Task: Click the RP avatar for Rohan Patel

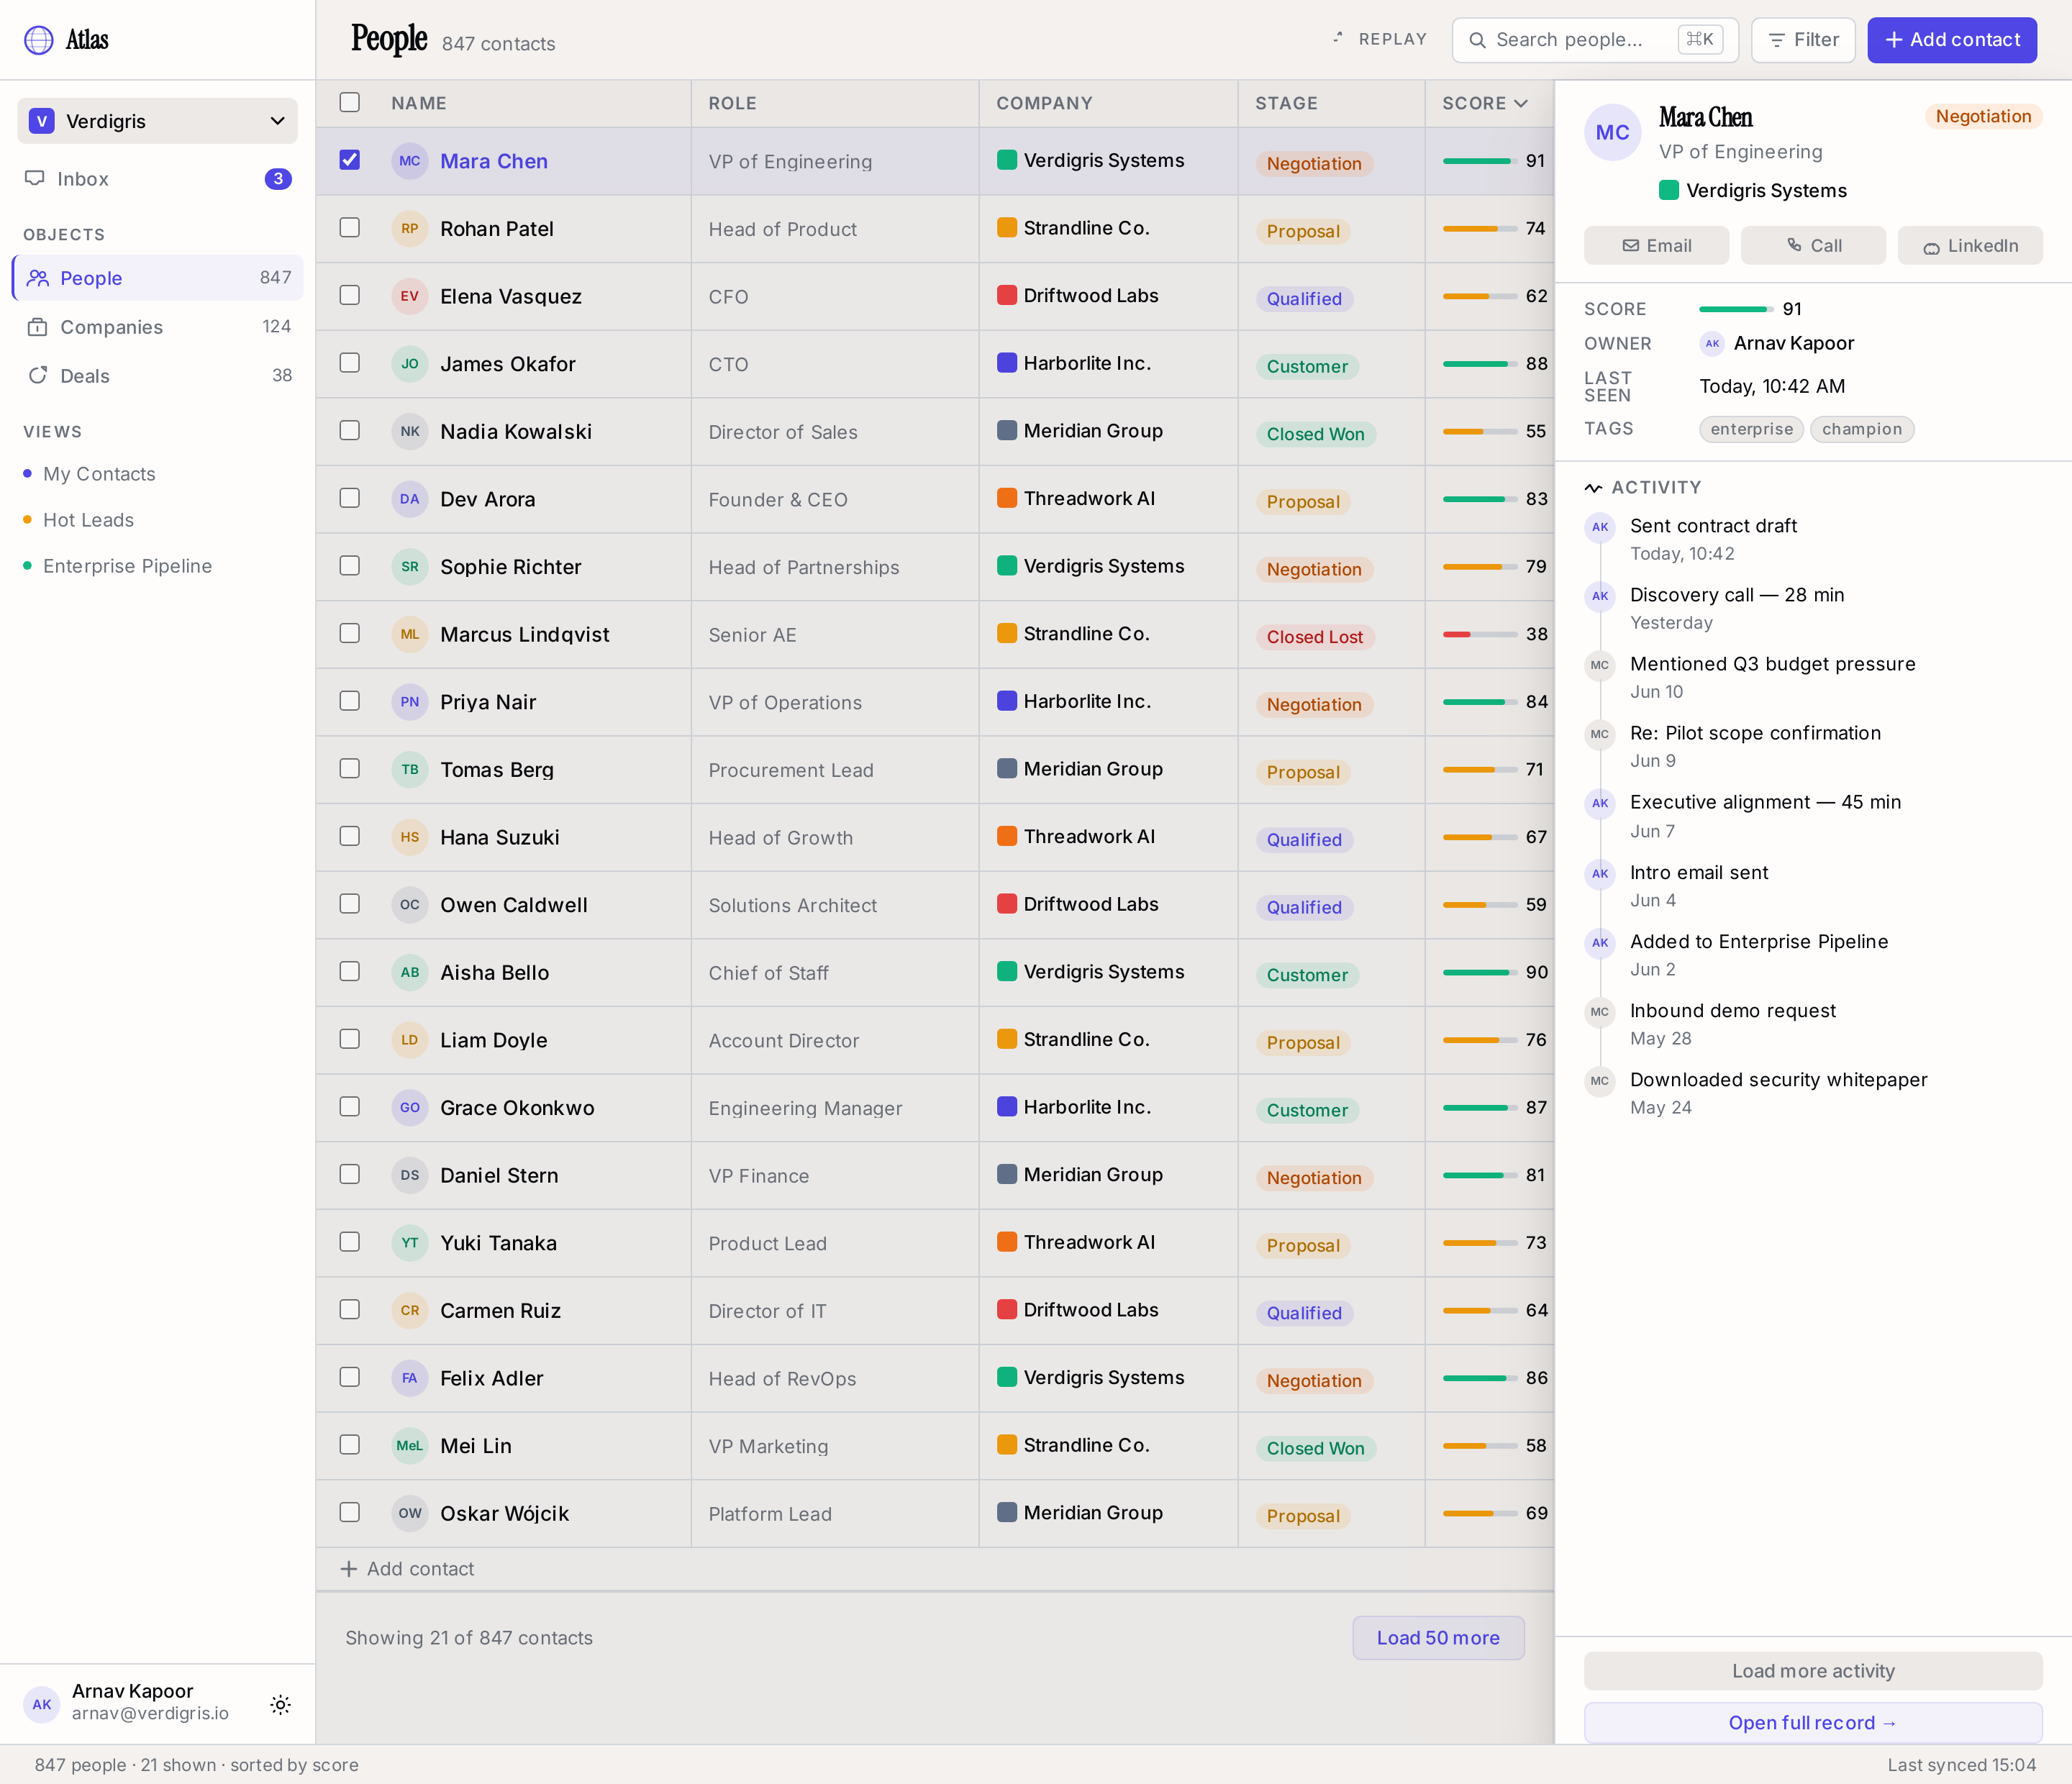Action: 410,229
